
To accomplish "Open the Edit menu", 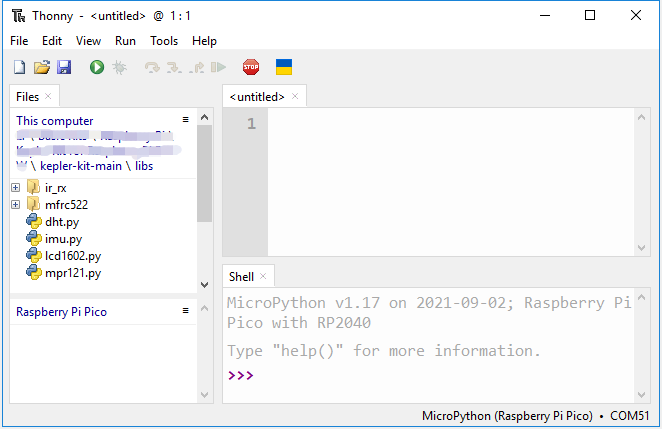I will click(x=52, y=41).
